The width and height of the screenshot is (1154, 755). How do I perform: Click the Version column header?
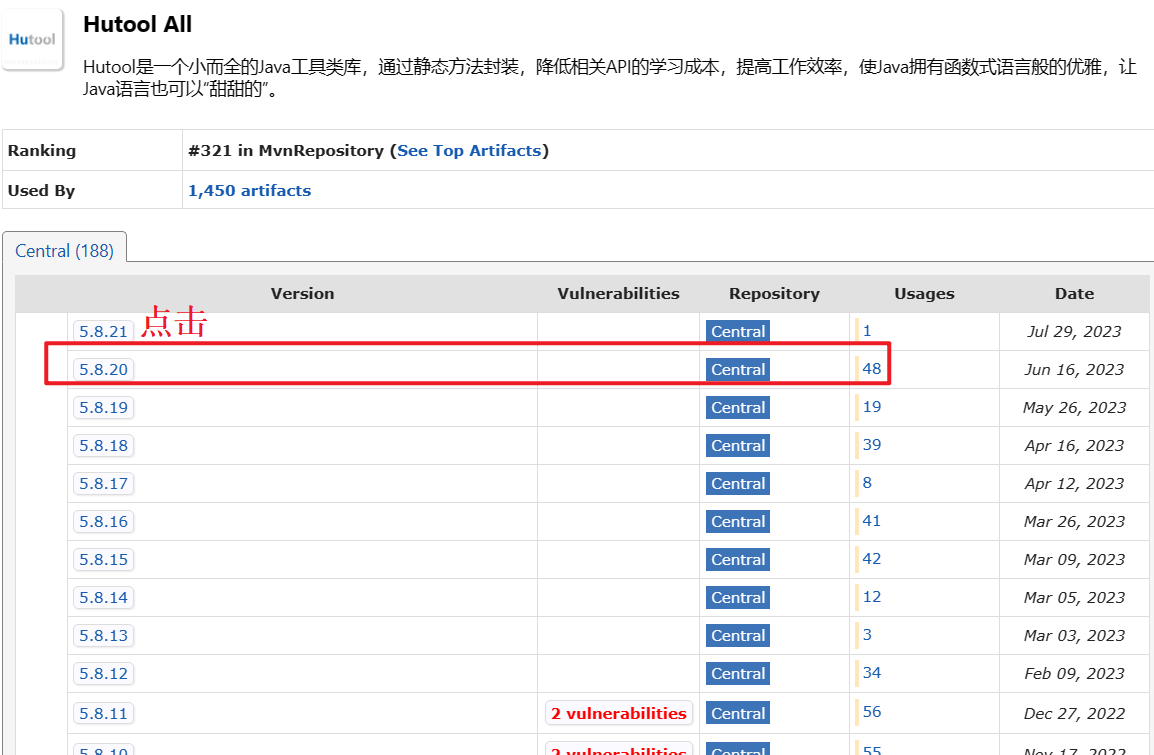(x=302, y=294)
